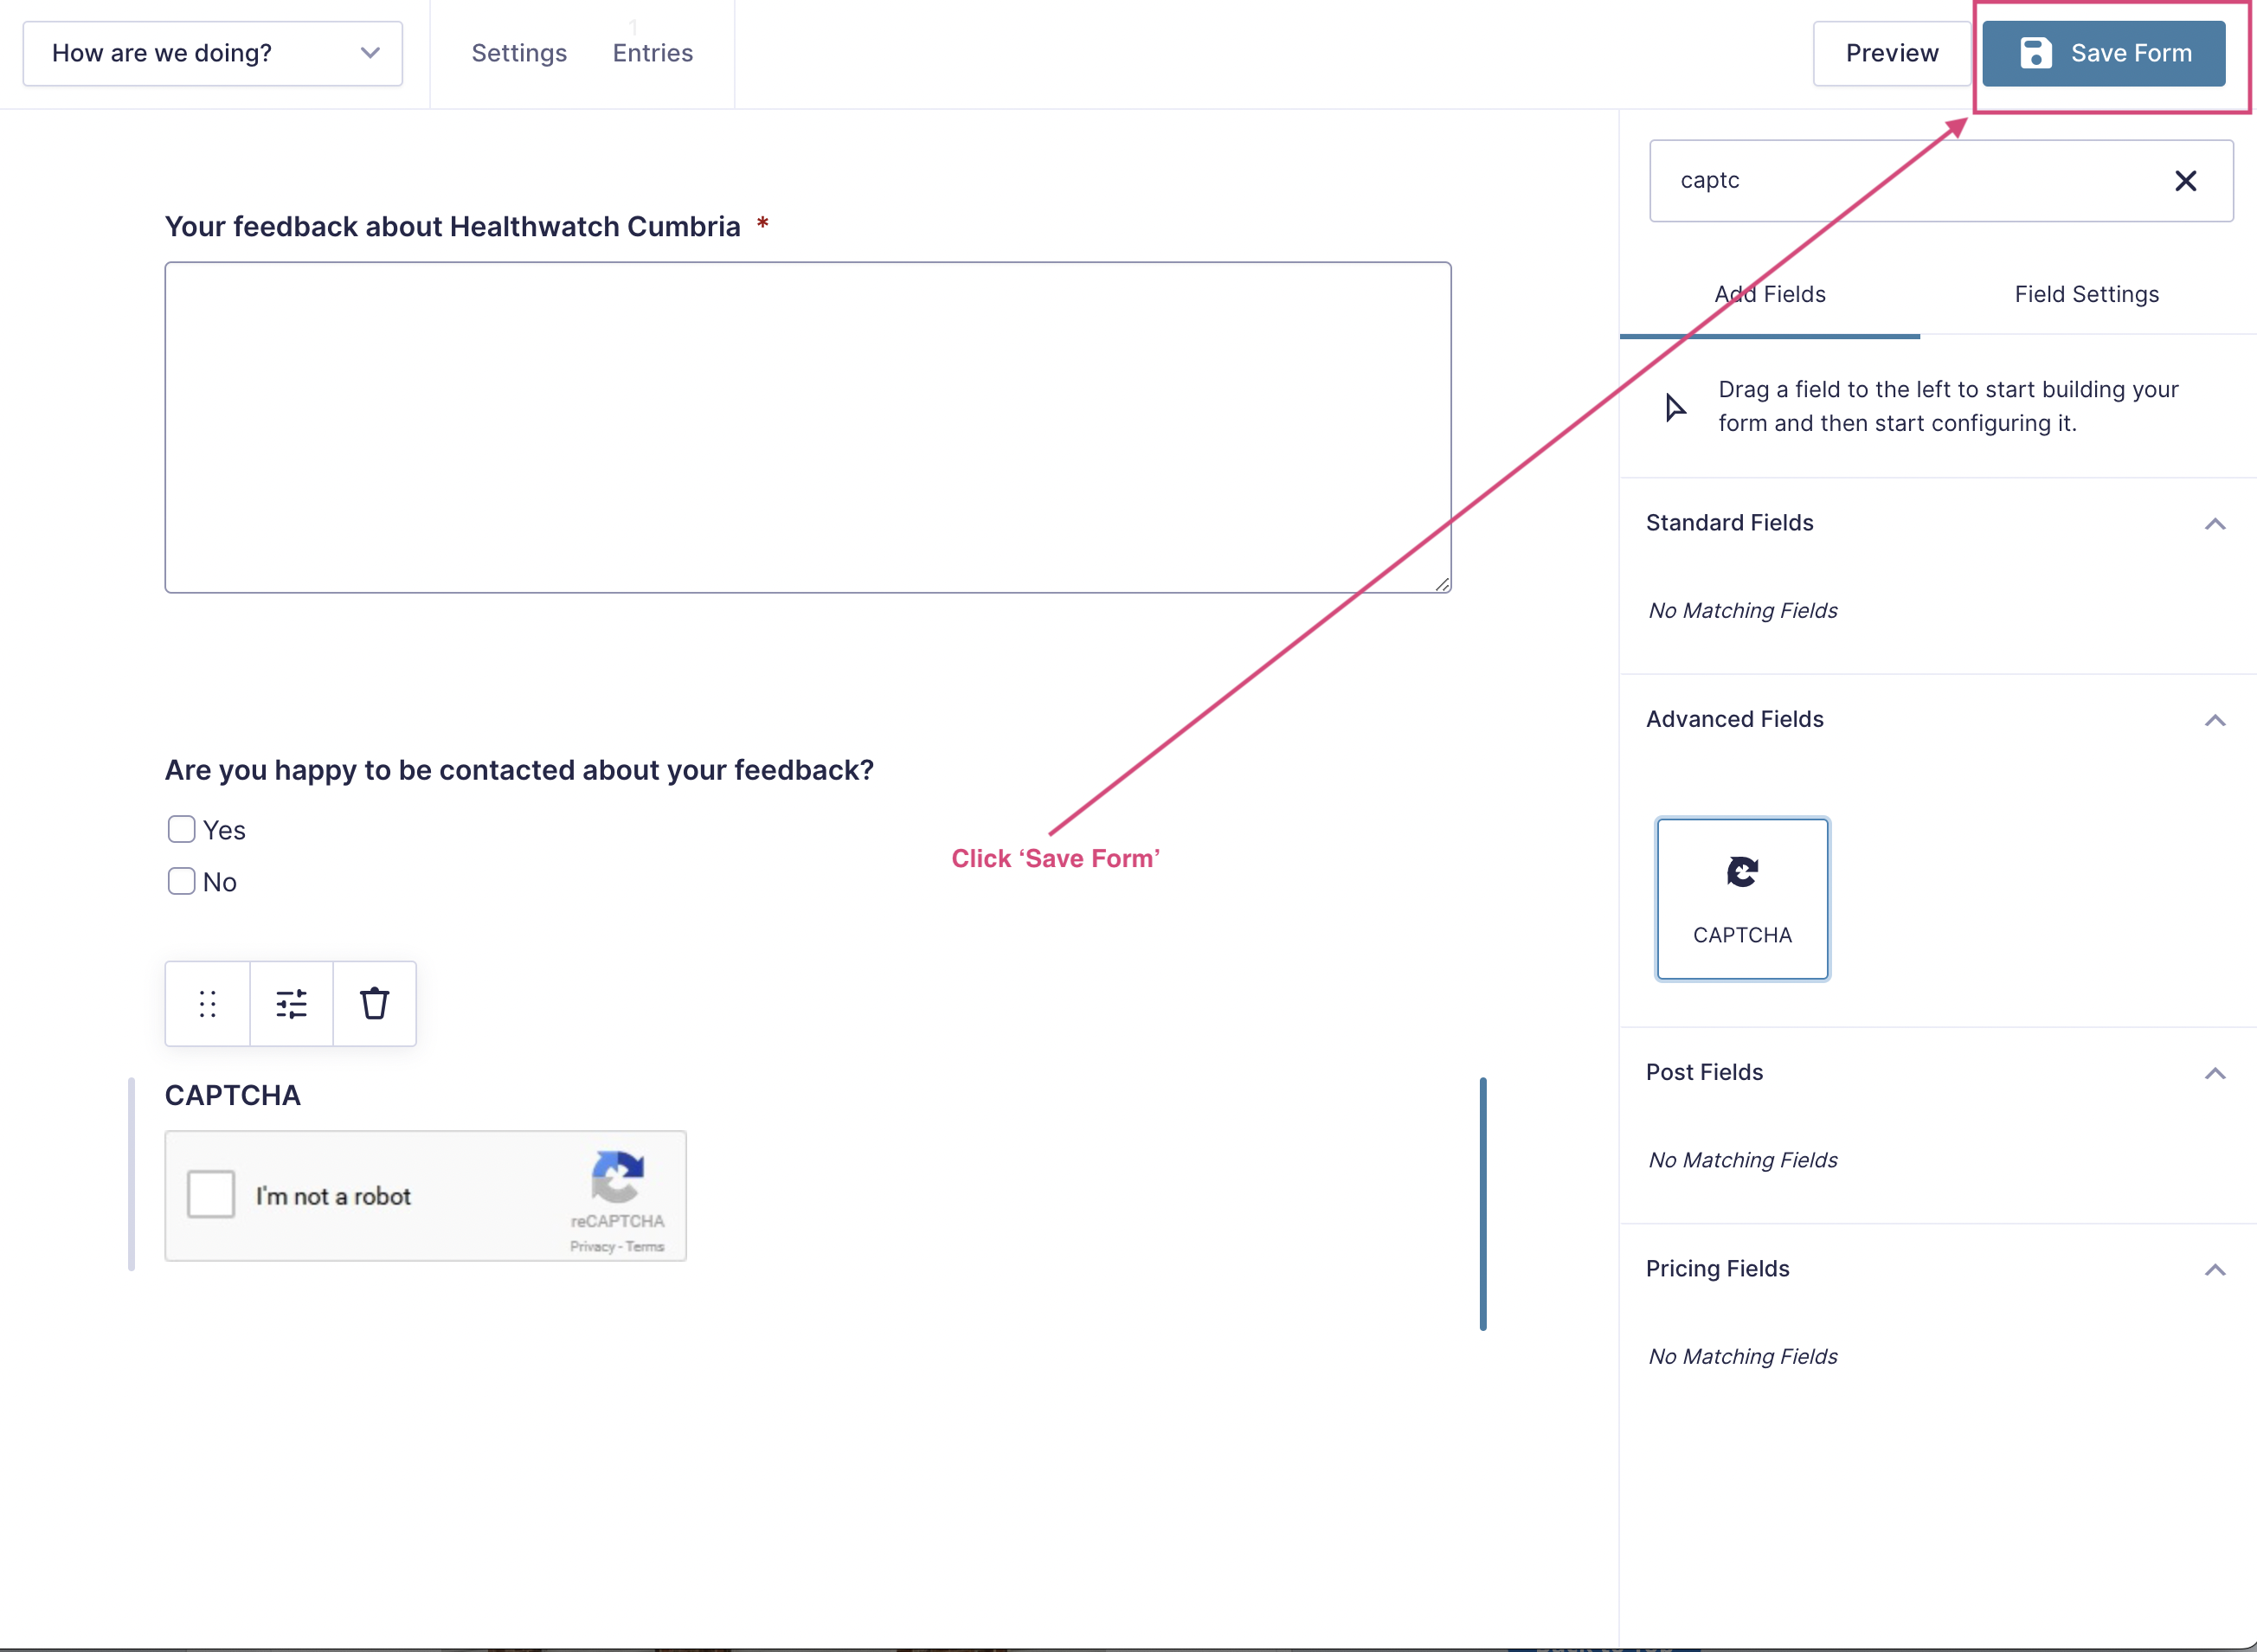Image resolution: width=2257 pixels, height=1652 pixels.
Task: Click the floppy disk icon on Save Form
Action: [x=2035, y=53]
